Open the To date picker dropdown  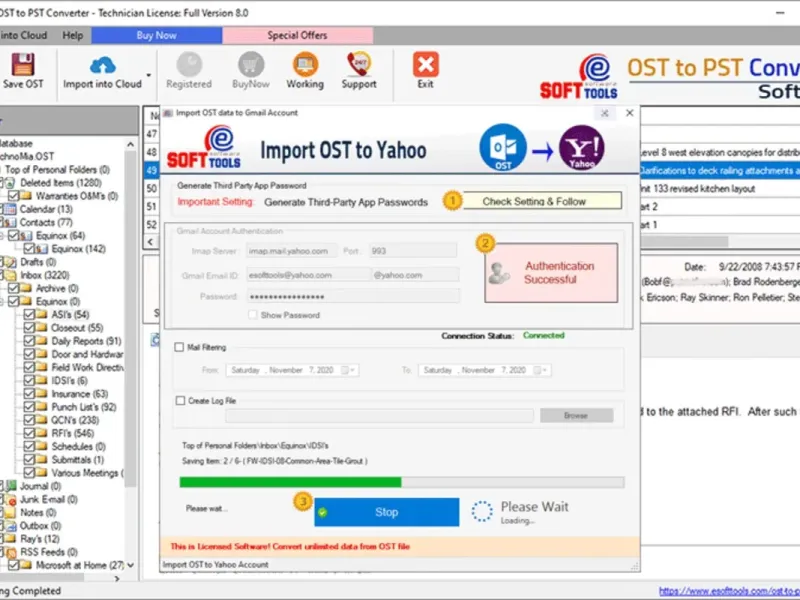point(545,370)
